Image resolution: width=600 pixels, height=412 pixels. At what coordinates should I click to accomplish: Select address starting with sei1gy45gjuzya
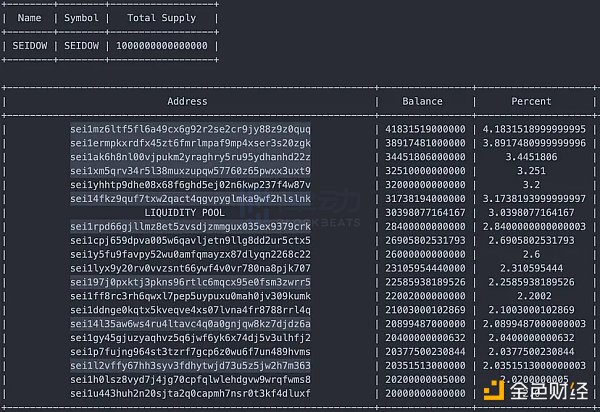[x=190, y=338]
